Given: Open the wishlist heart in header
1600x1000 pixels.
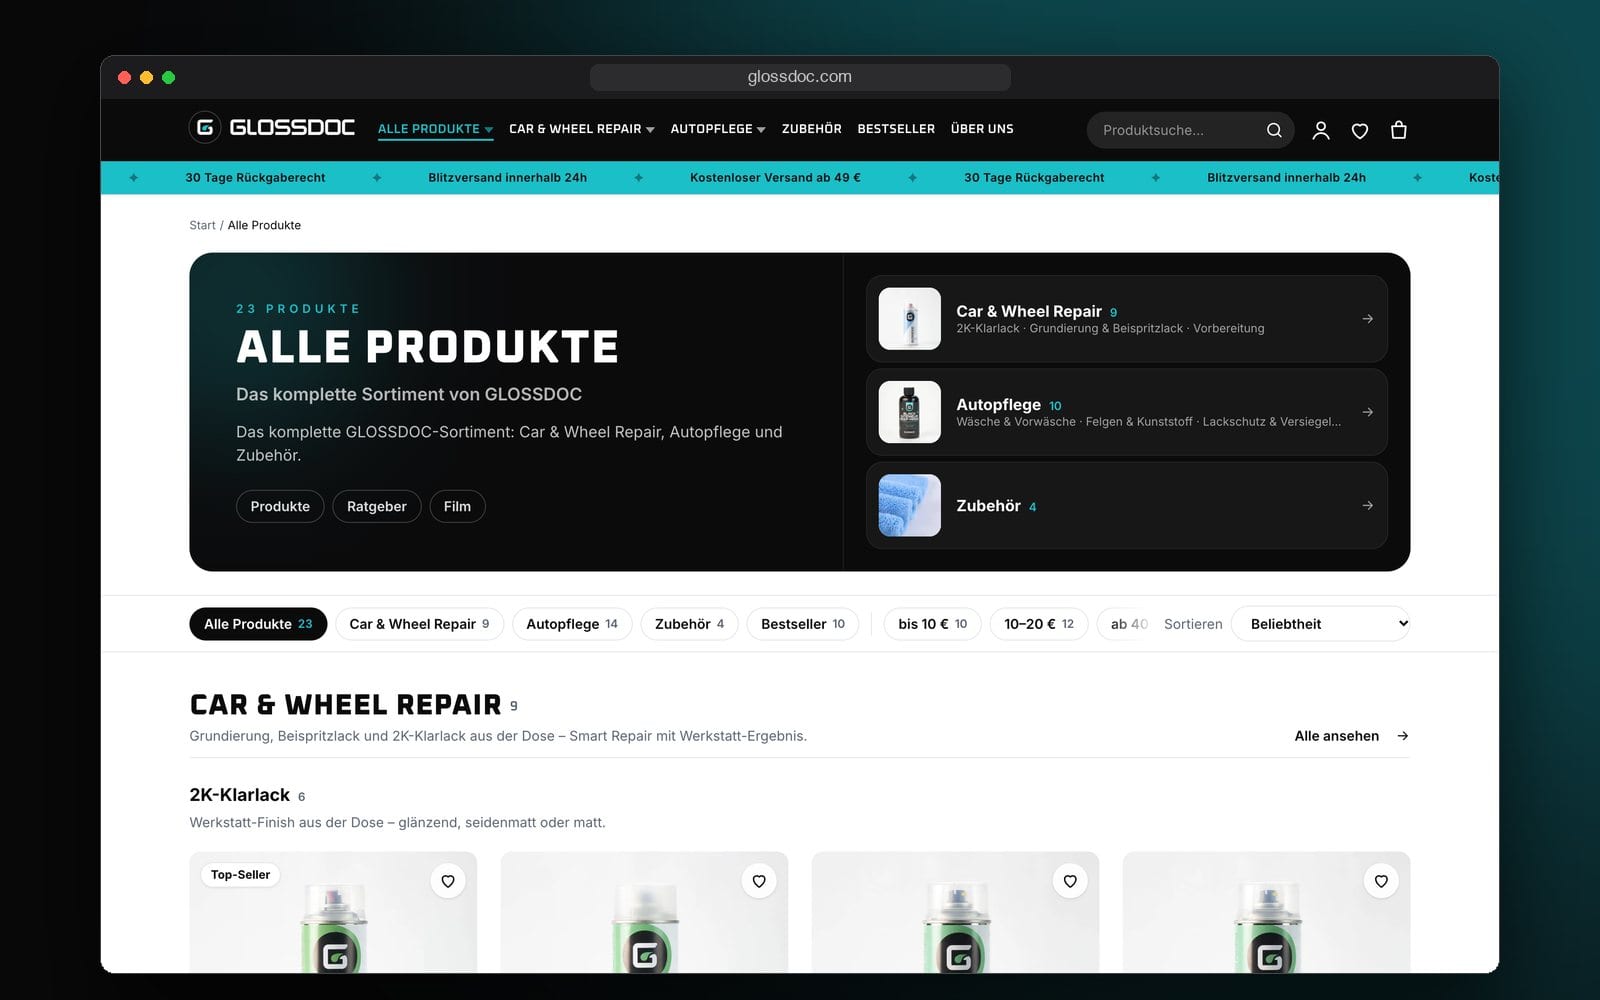Looking at the screenshot, I should pyautogui.click(x=1360, y=130).
